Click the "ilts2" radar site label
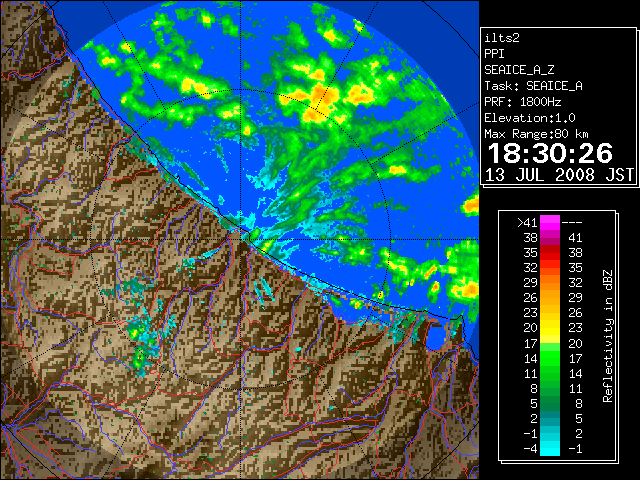The height and width of the screenshot is (480, 640). 502,38
